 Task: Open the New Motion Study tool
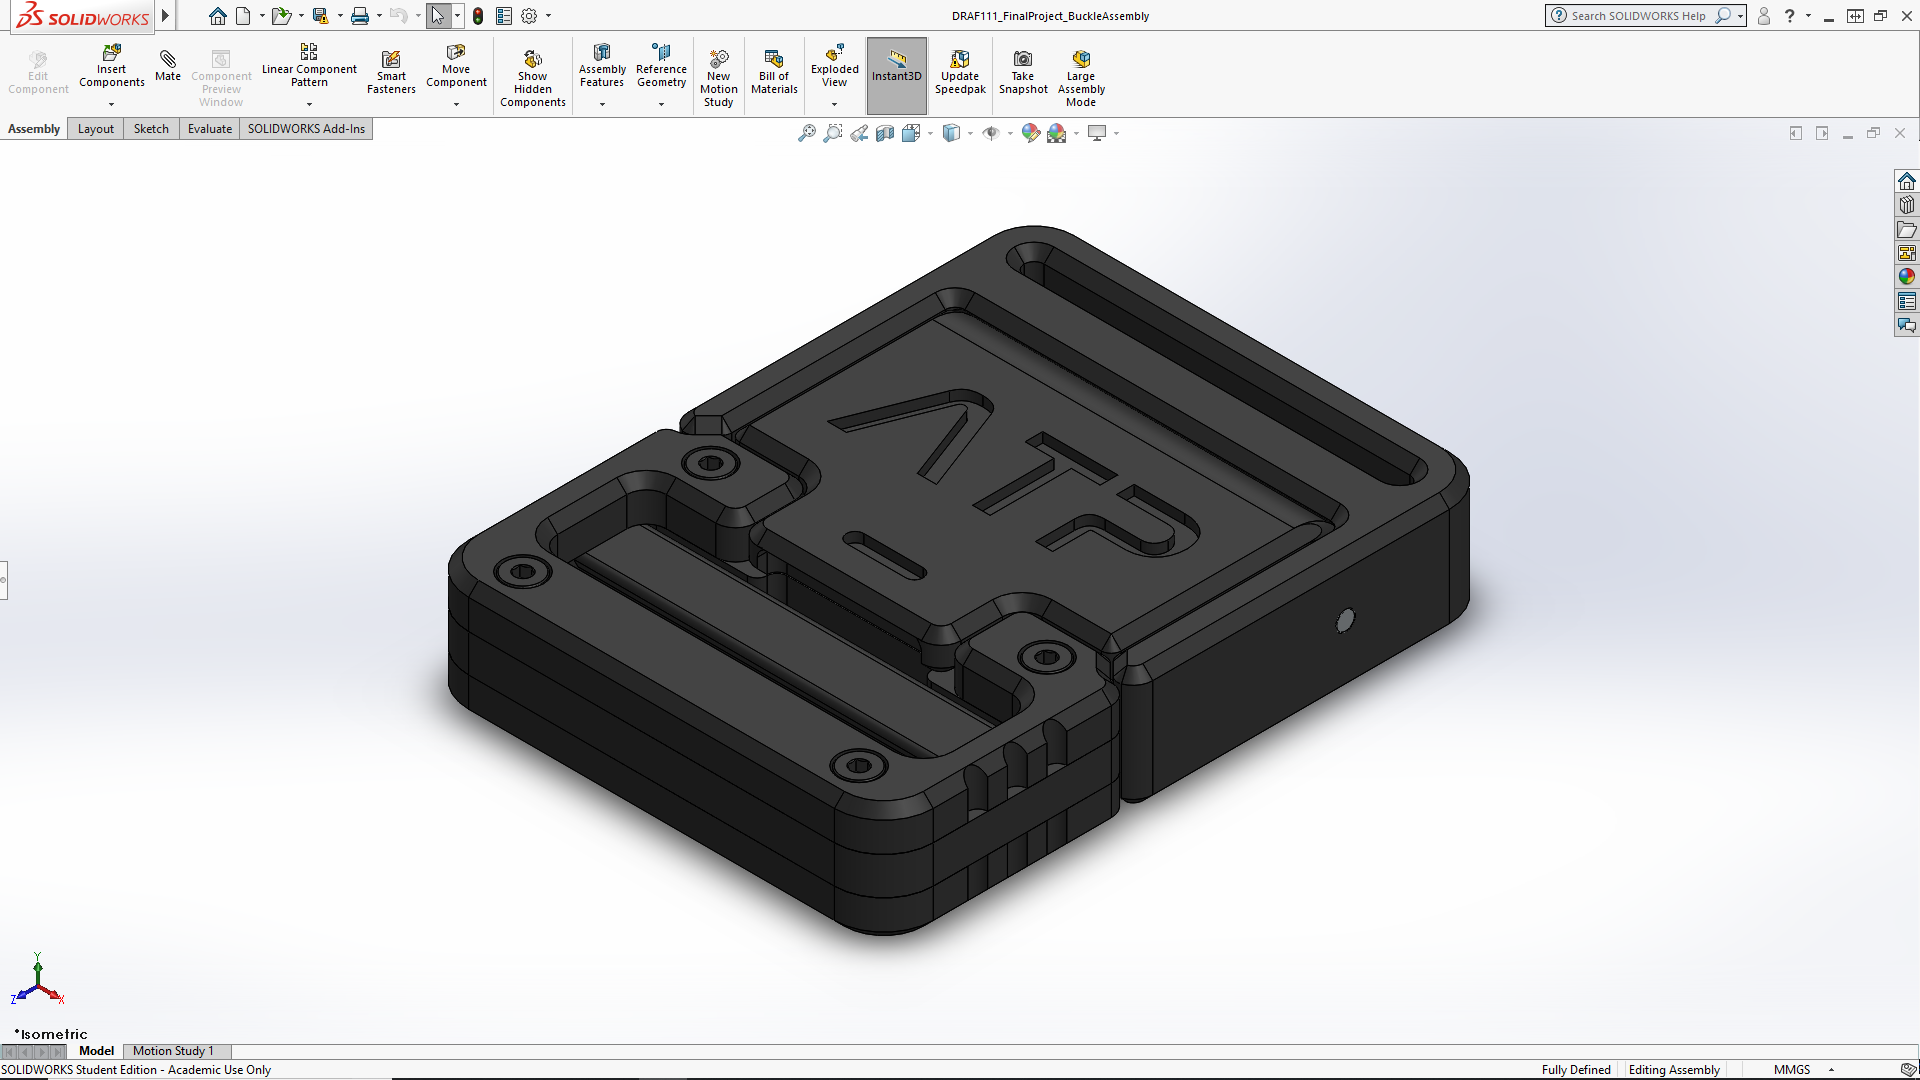click(719, 70)
